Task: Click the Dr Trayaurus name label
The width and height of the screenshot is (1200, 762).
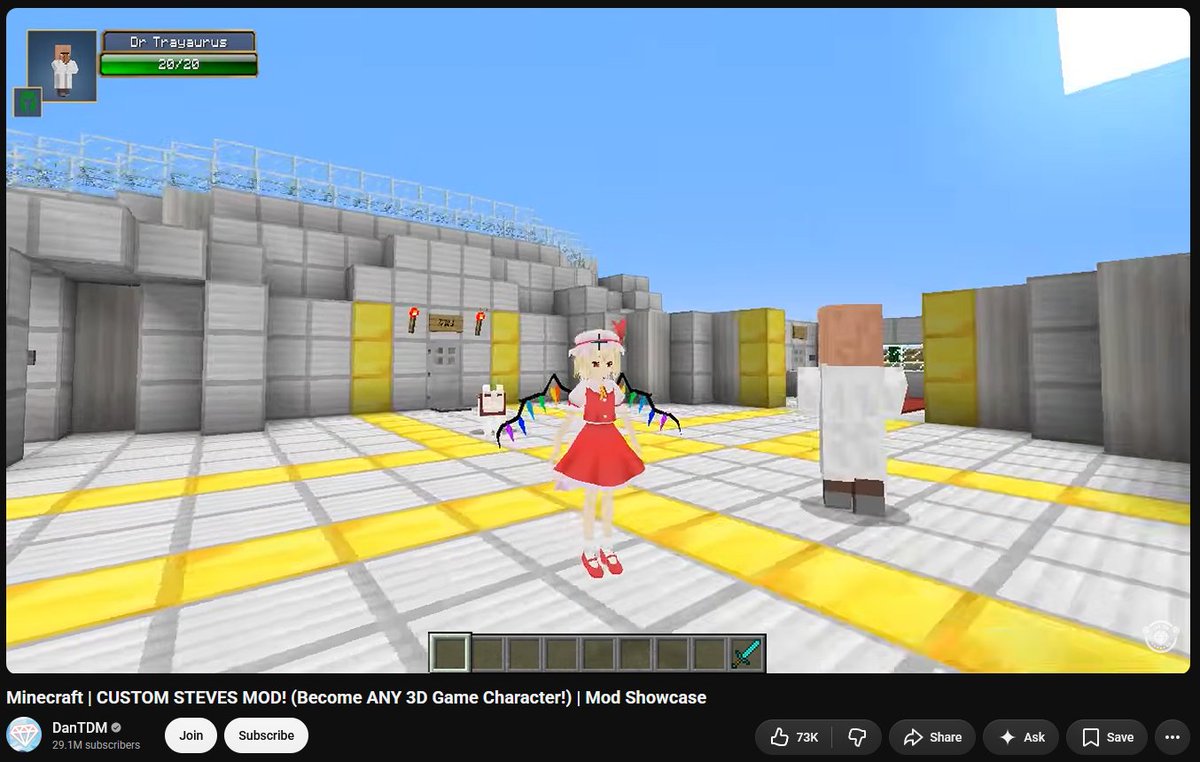Action: [178, 42]
